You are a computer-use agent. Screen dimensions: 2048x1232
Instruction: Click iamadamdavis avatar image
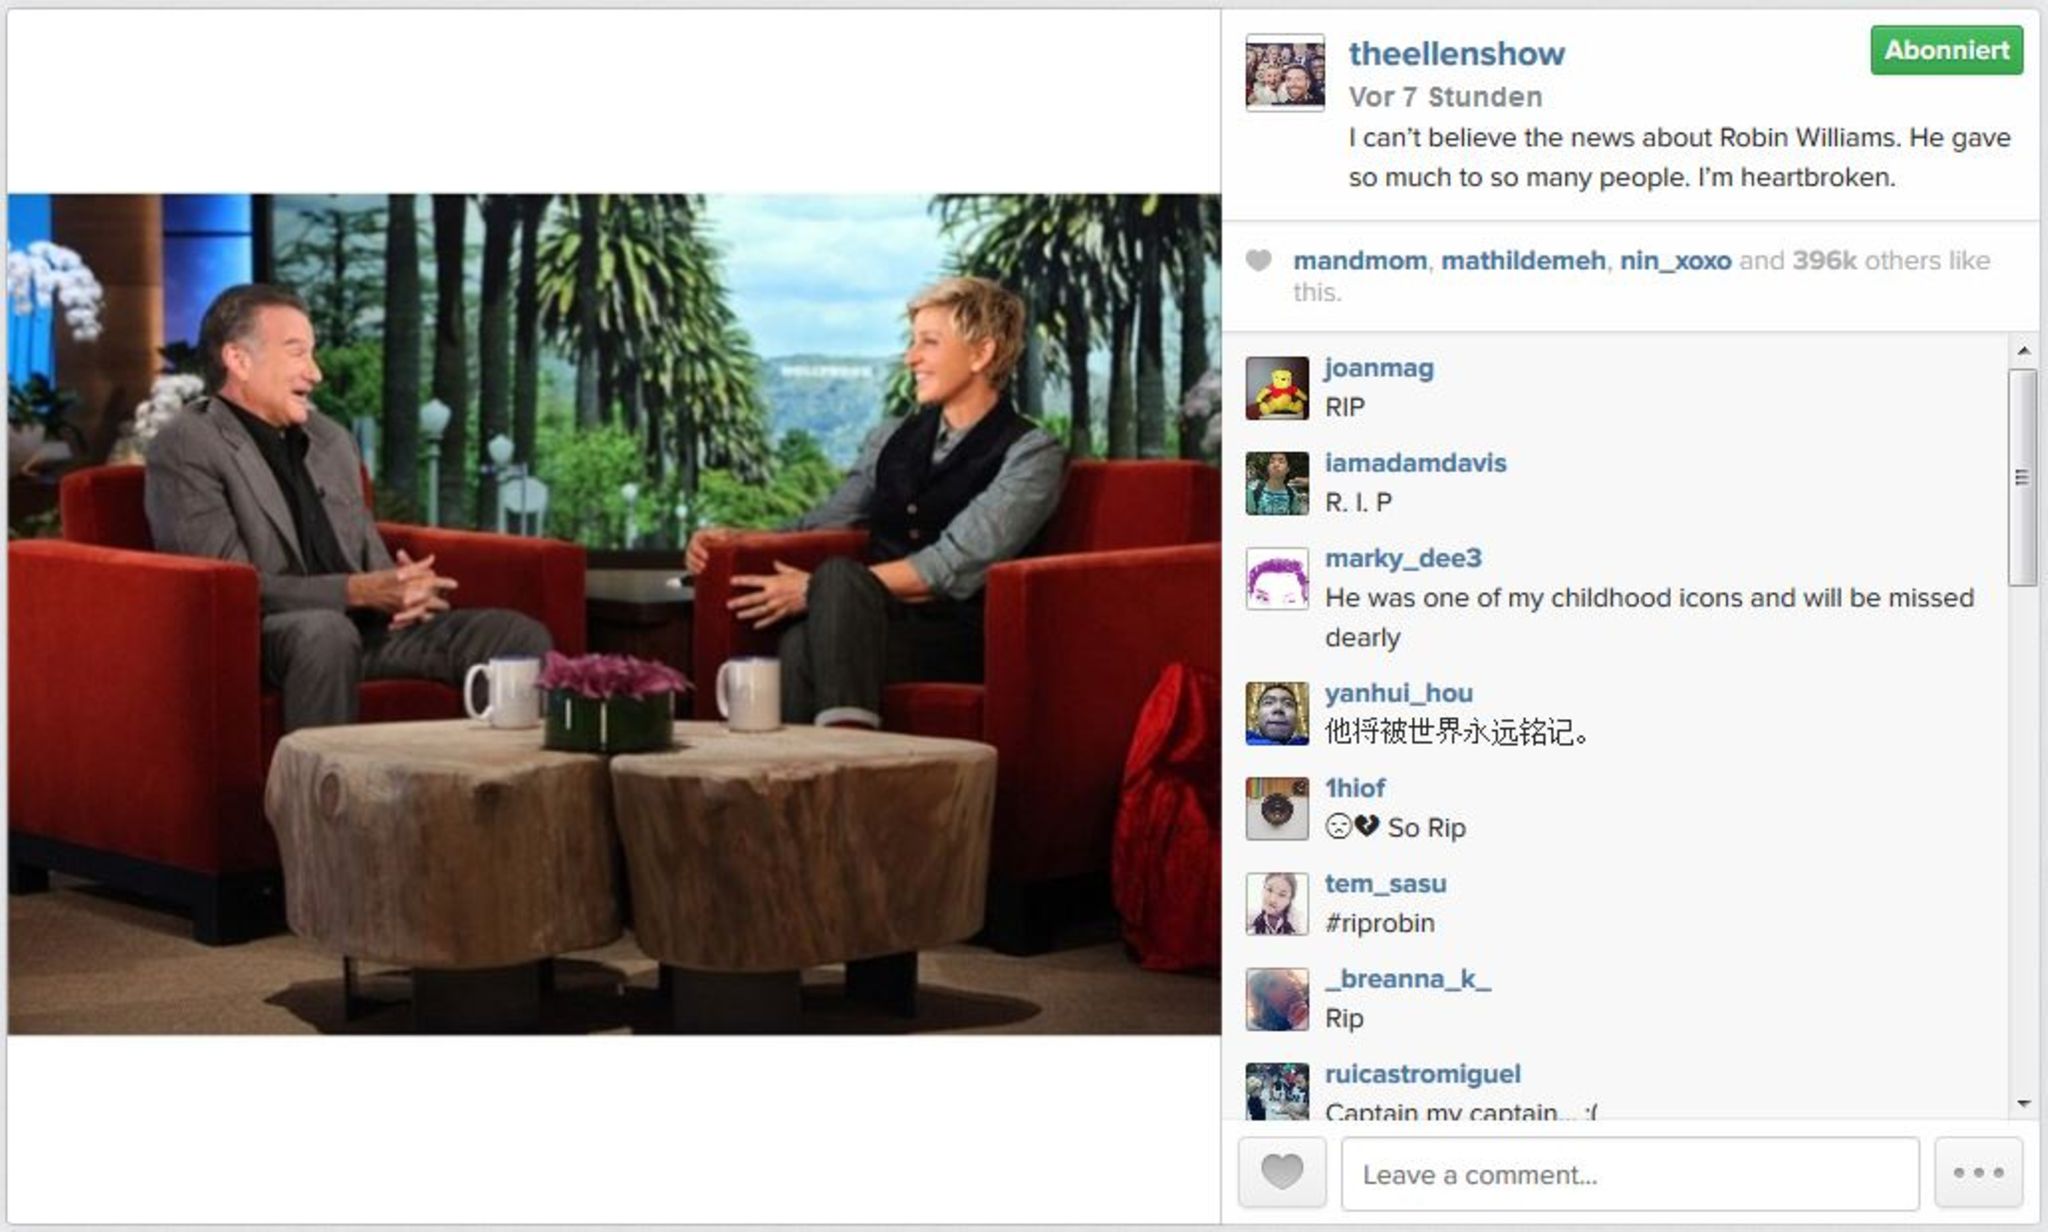(x=1277, y=483)
